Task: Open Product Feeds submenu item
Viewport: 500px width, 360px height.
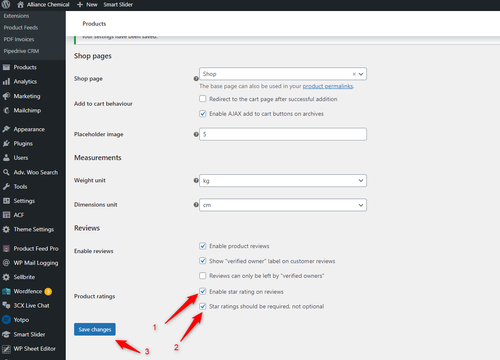Action: (21, 28)
